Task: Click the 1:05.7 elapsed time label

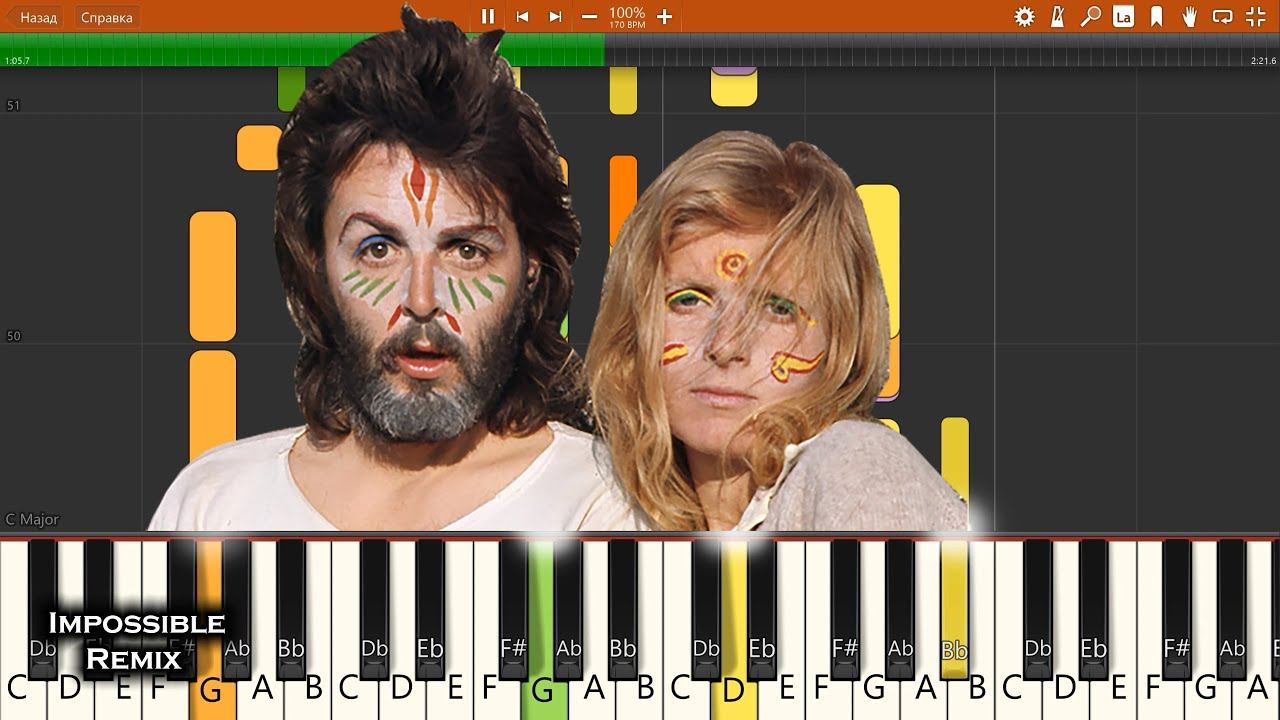Action: [17, 61]
